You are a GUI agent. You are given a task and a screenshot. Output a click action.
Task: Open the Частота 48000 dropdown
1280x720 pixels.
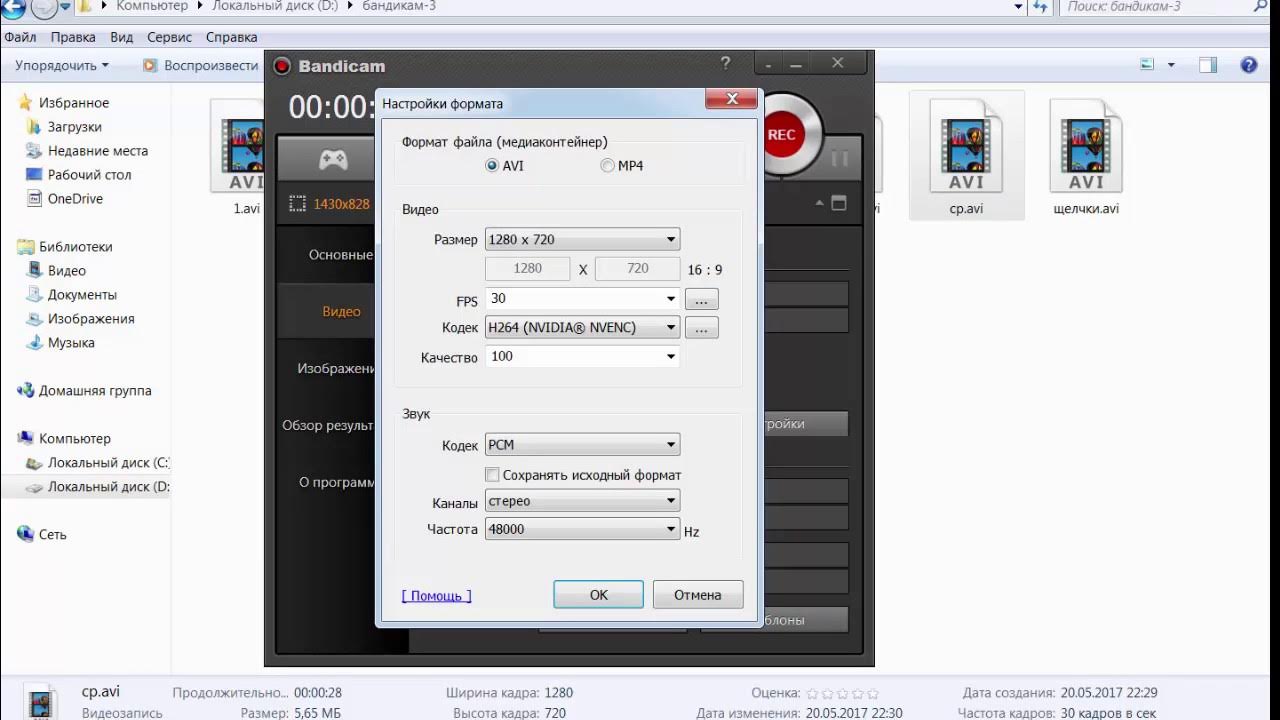[x=582, y=530]
